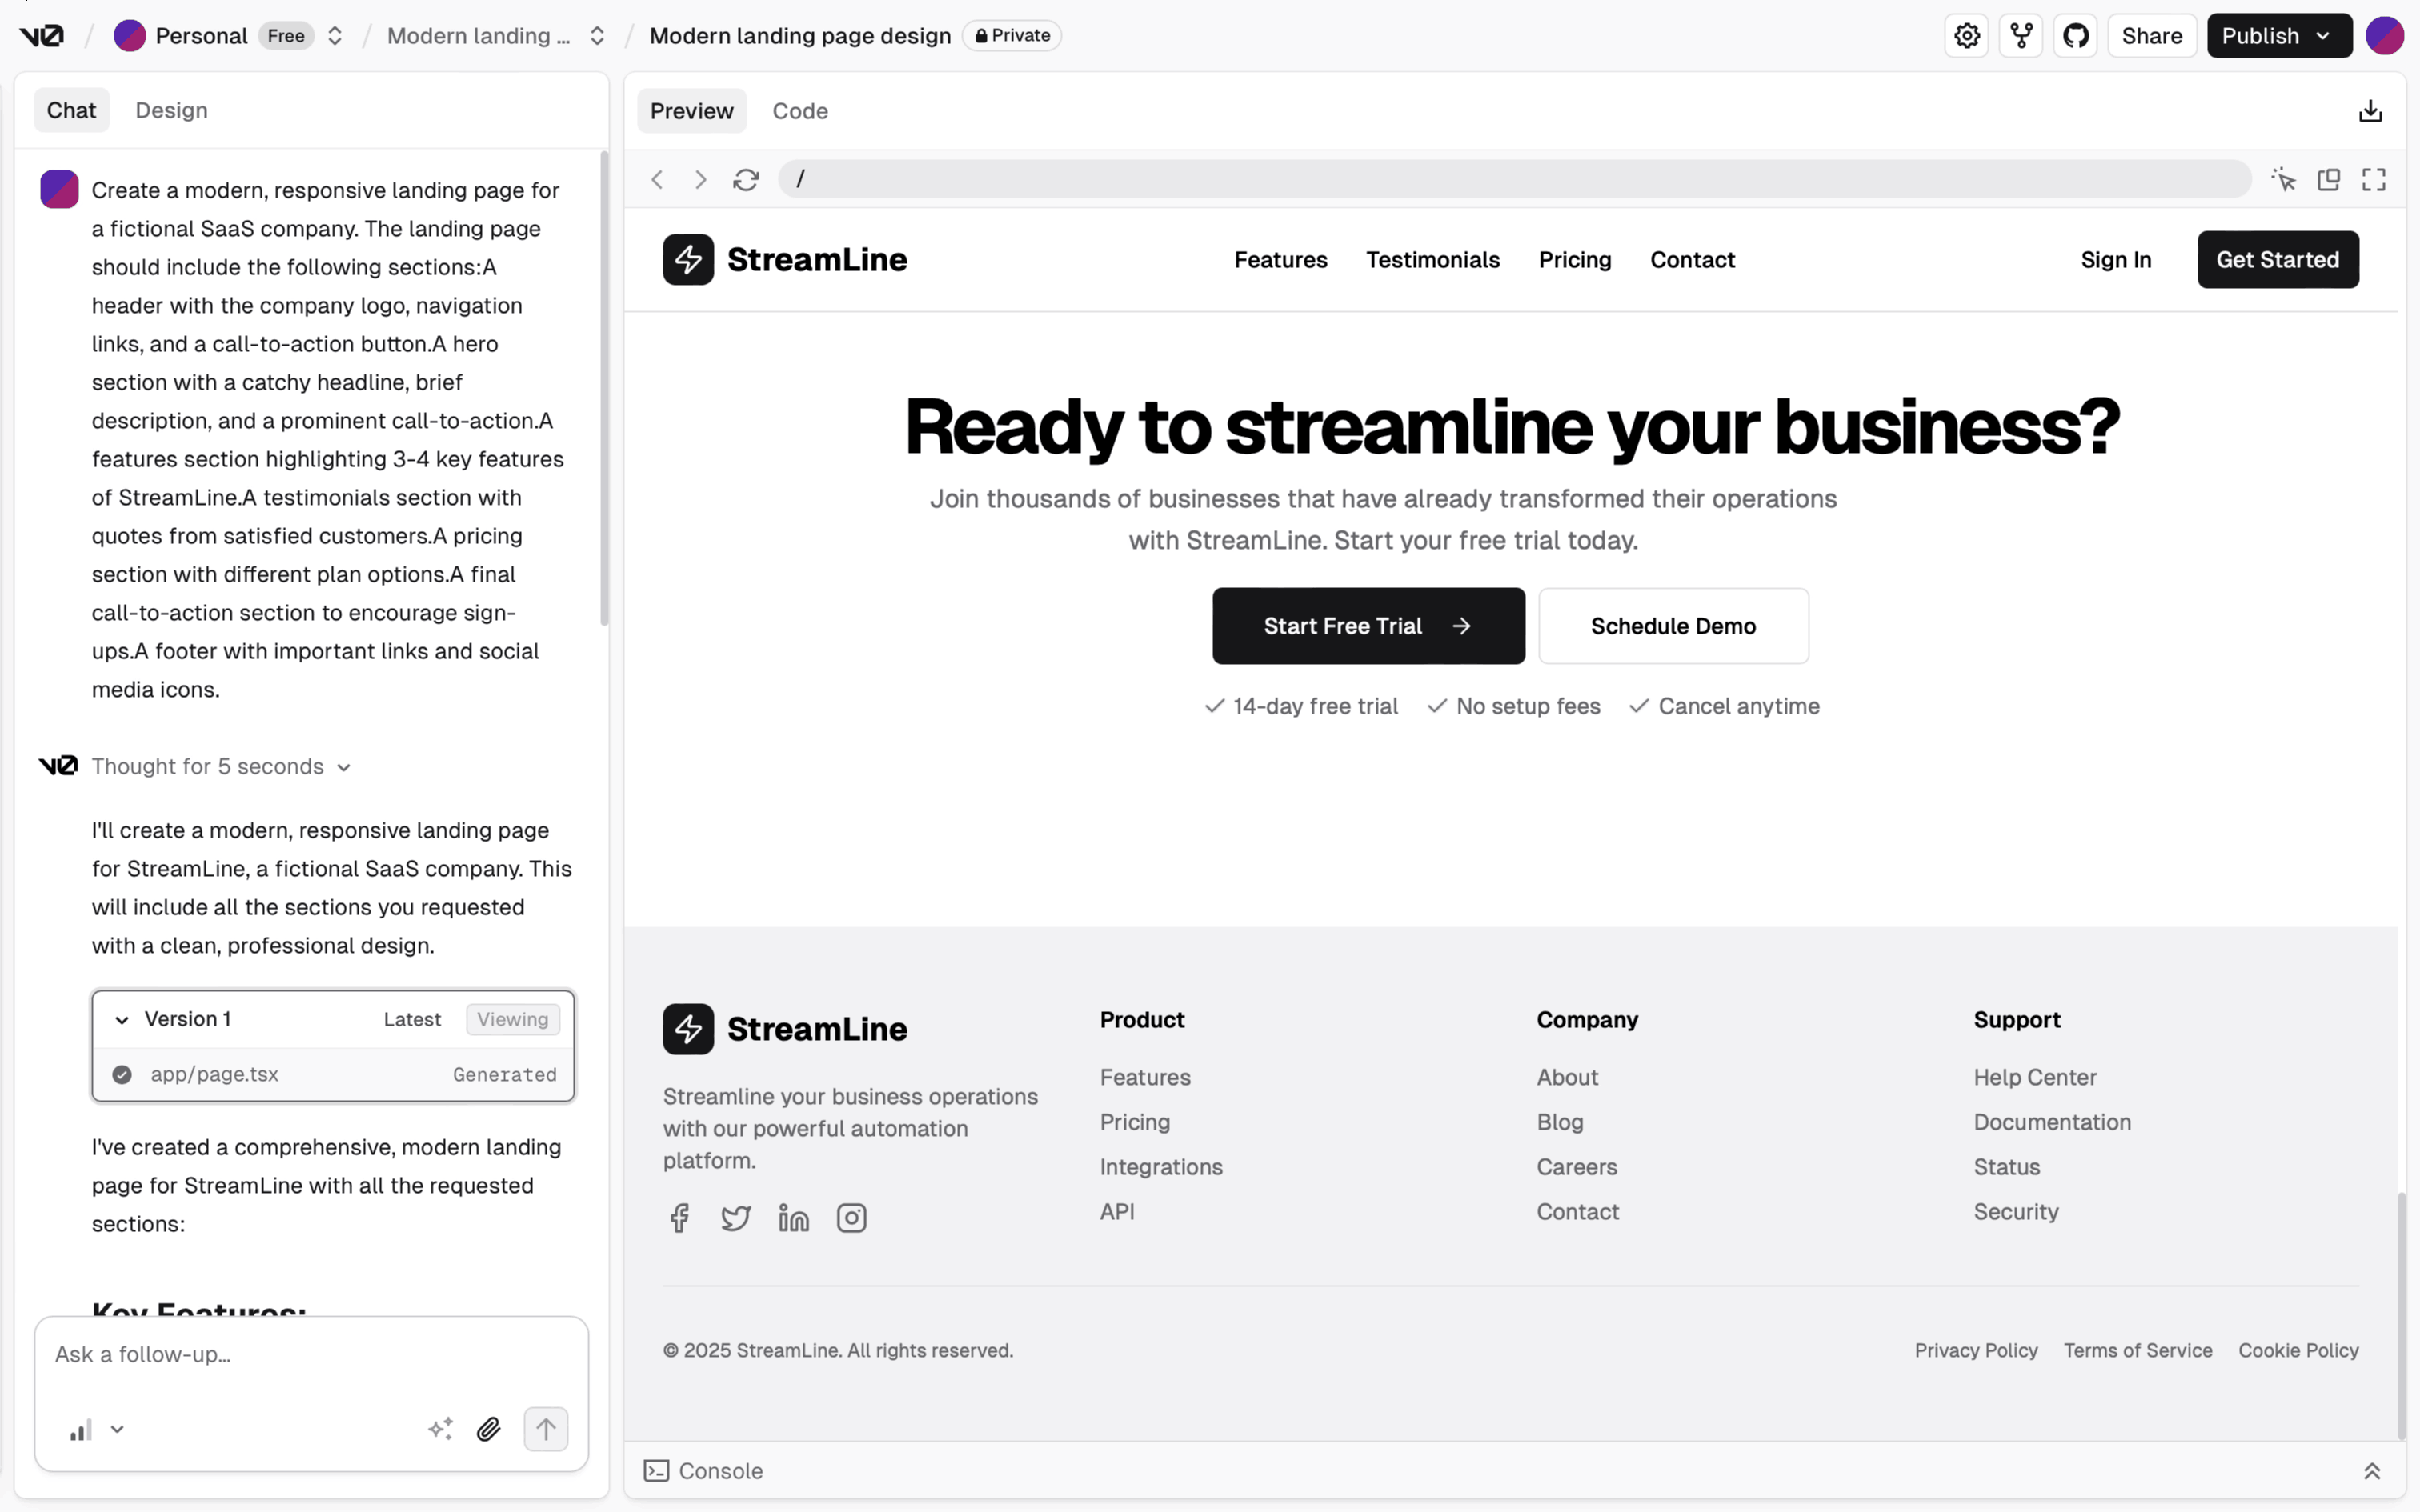Open the GitHub integration icon
This screenshot has height=1512, width=2420.
[x=2075, y=36]
